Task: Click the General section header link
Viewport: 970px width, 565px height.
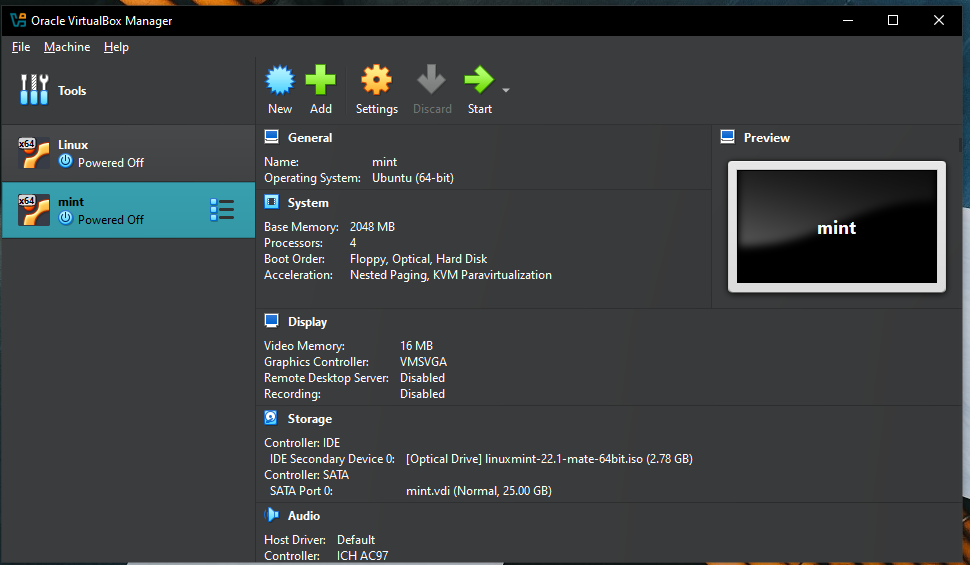Action: pyautogui.click(x=310, y=138)
